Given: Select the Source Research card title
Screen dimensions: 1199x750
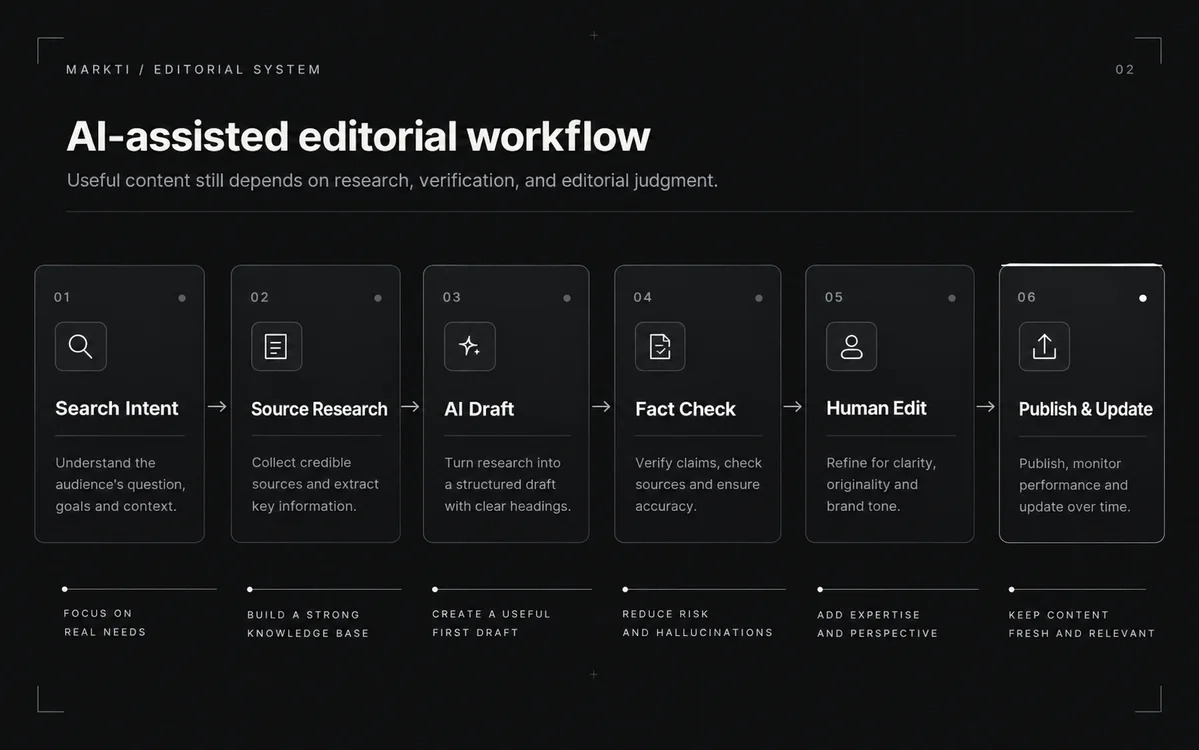Looking at the screenshot, I should (x=319, y=409).
